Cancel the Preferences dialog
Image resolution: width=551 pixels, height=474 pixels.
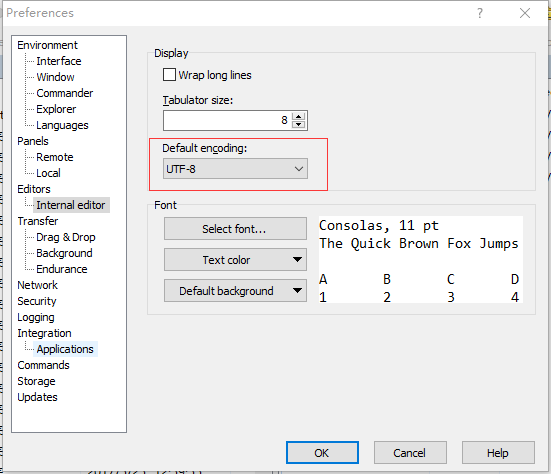tap(410, 453)
